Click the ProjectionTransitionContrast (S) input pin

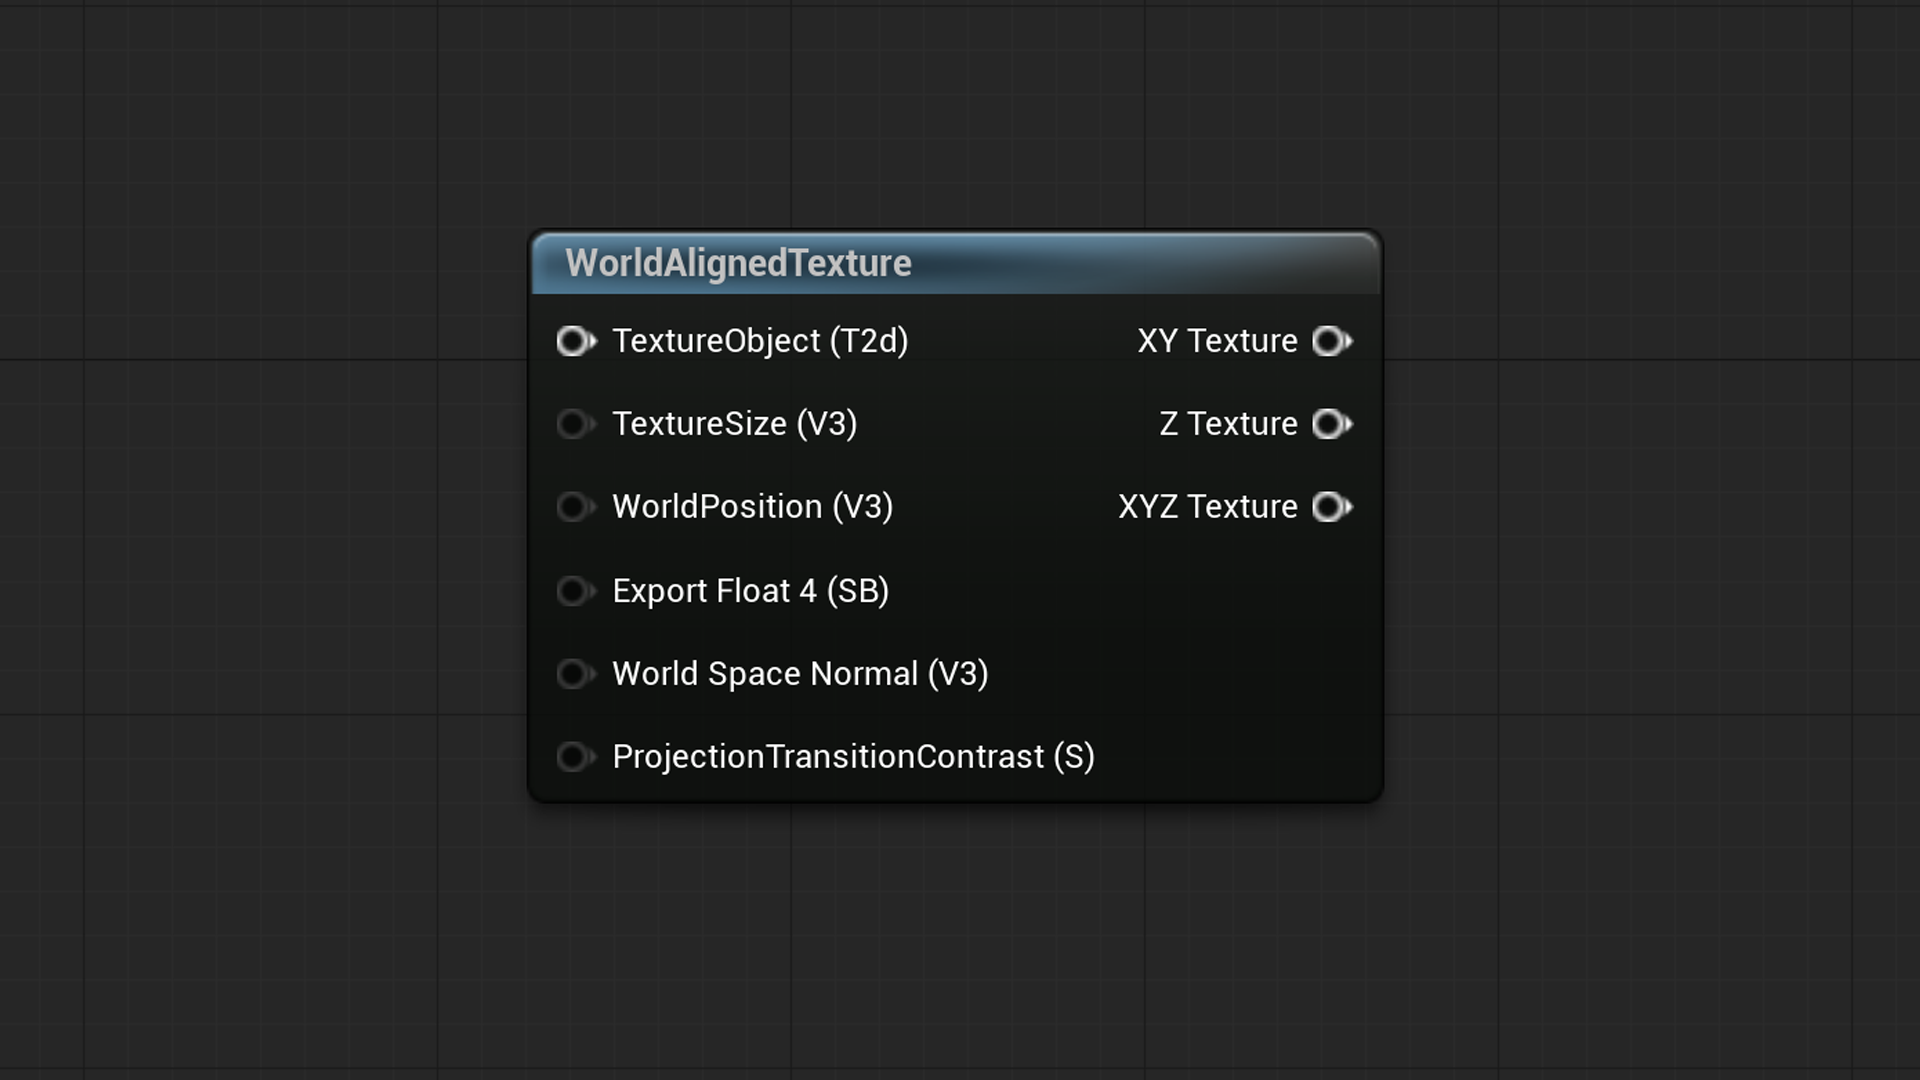(574, 757)
